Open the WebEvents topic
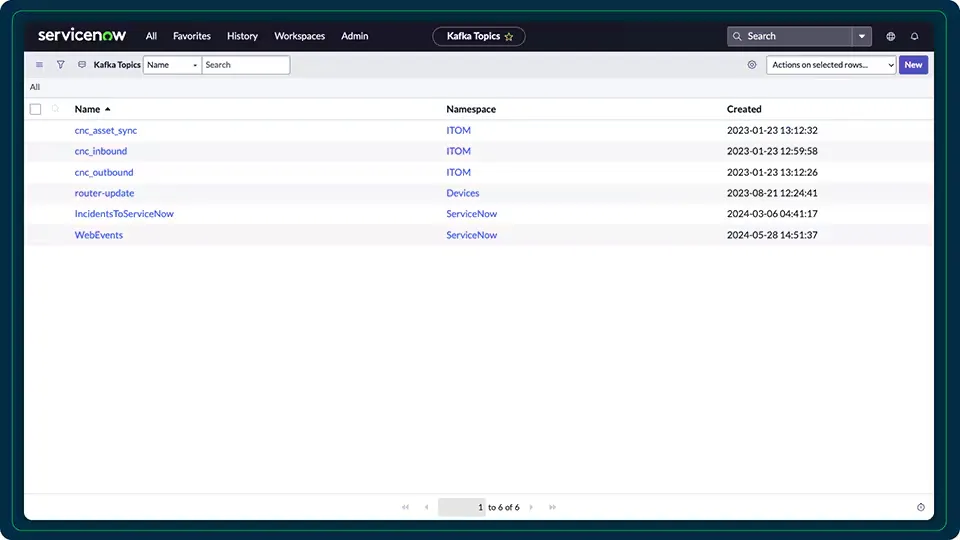Screen dimensions: 960x540 click(99, 235)
